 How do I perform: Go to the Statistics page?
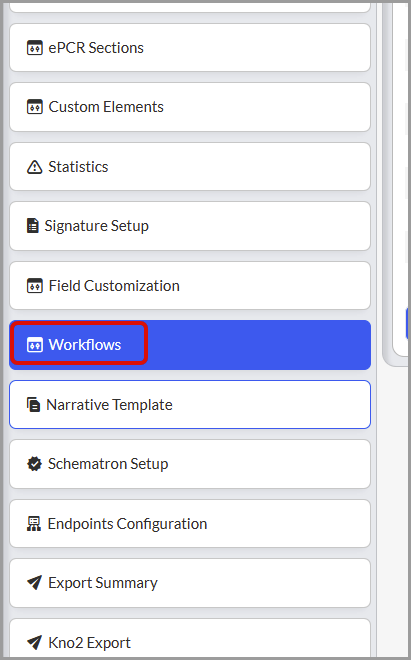pyautogui.click(x=190, y=167)
